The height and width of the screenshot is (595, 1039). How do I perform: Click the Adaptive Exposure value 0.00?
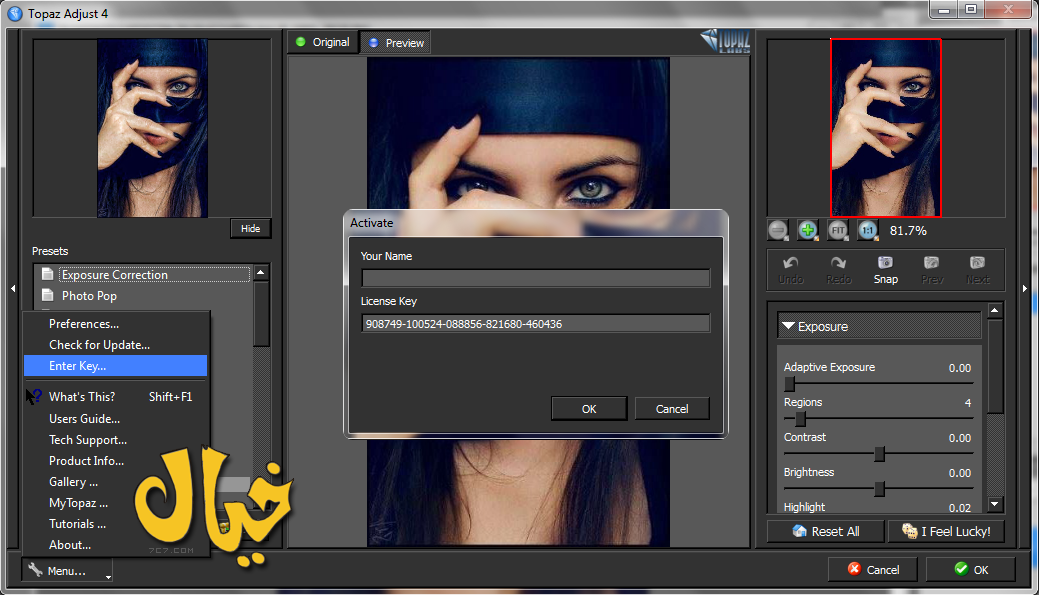point(959,368)
